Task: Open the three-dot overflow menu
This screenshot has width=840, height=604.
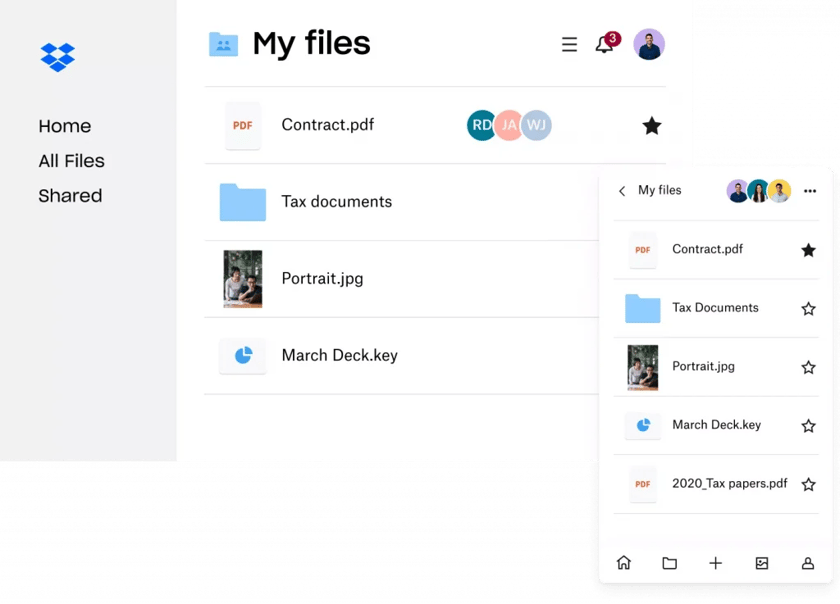Action: click(810, 190)
